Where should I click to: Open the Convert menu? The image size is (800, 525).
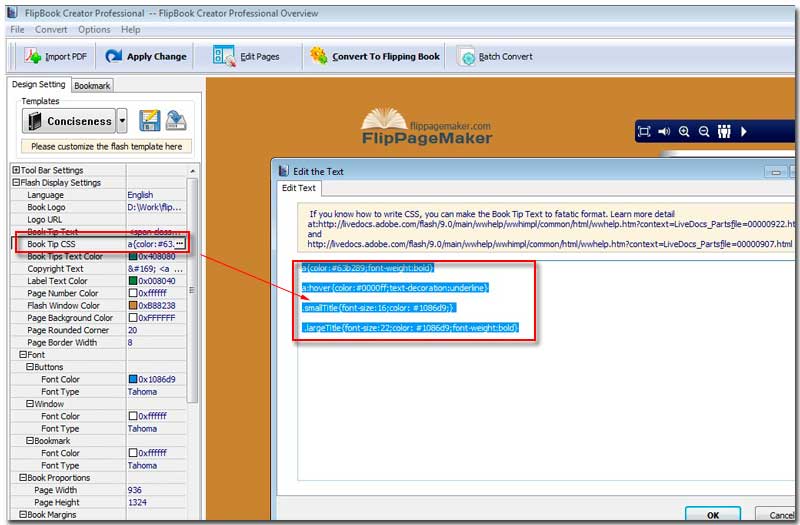[51, 30]
